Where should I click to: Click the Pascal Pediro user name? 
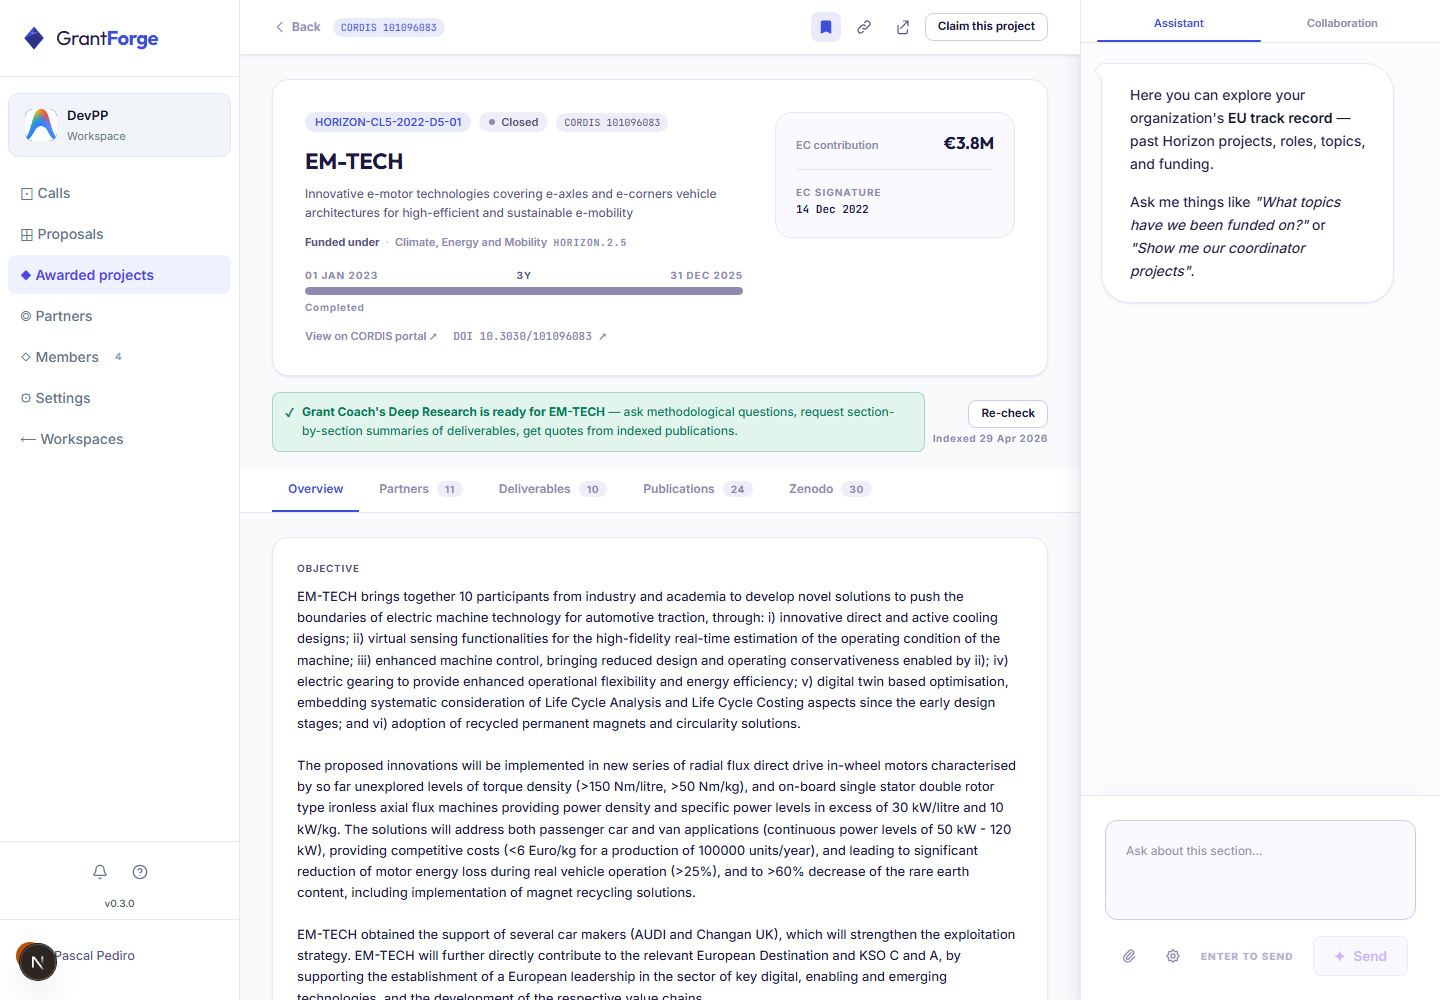coord(95,956)
